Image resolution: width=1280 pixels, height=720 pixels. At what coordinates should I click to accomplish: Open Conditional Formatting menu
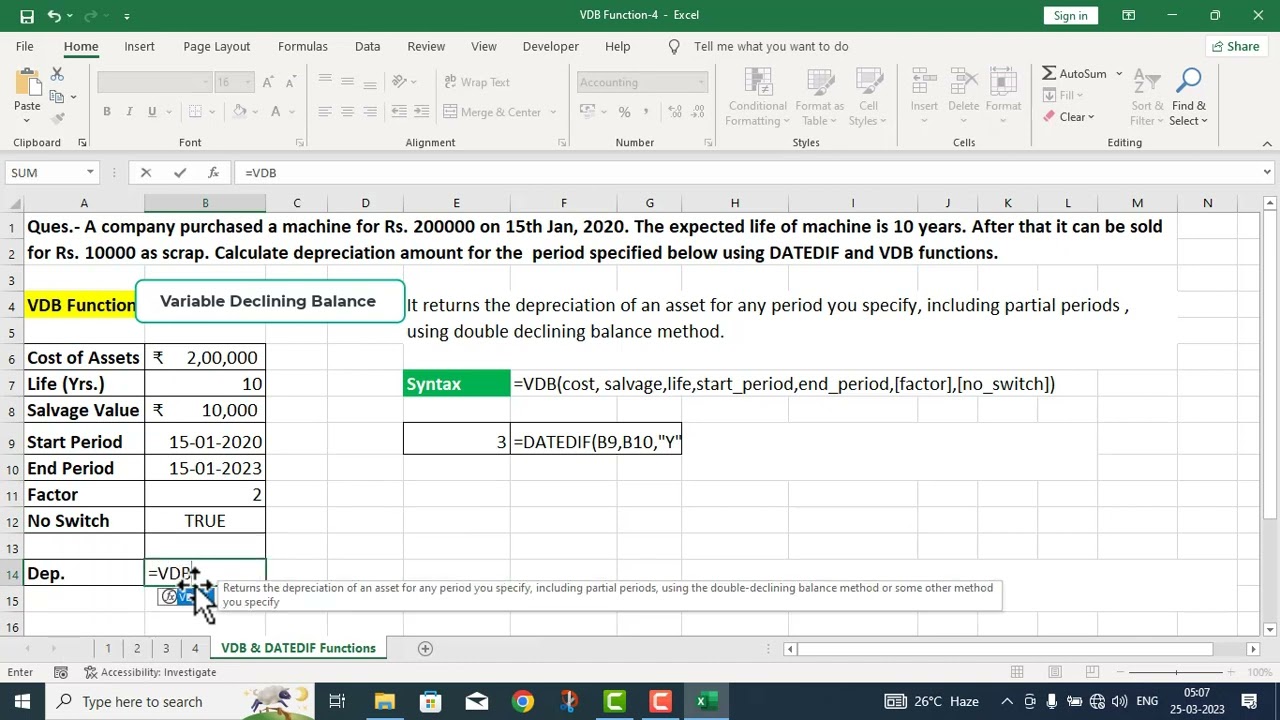[x=757, y=97]
